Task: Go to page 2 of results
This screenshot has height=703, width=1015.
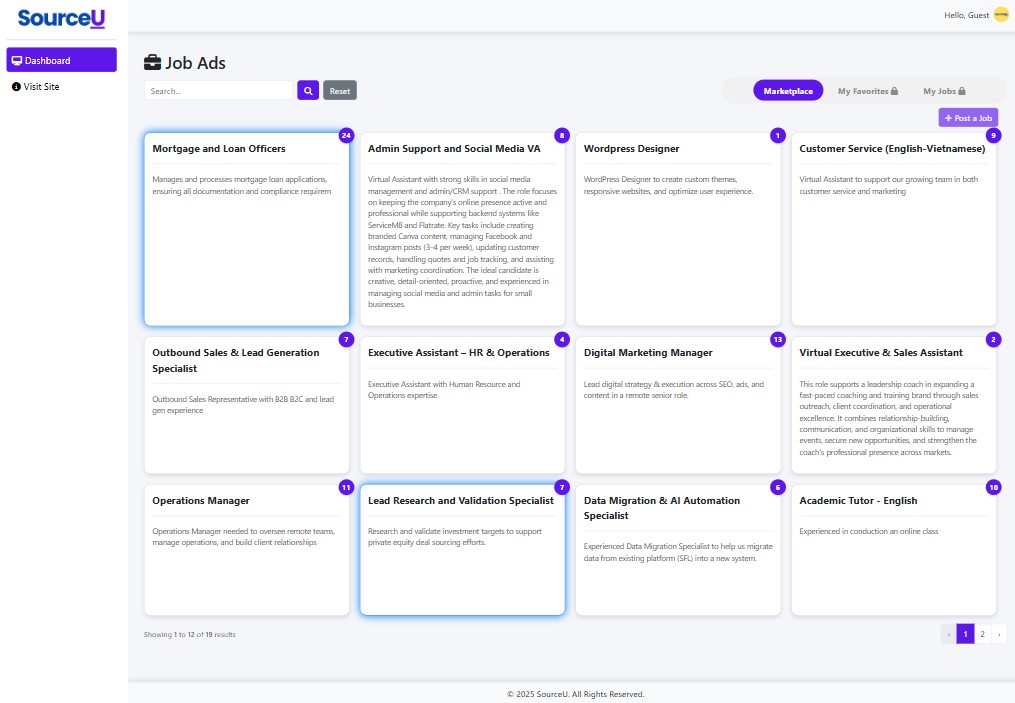Action: [982, 634]
